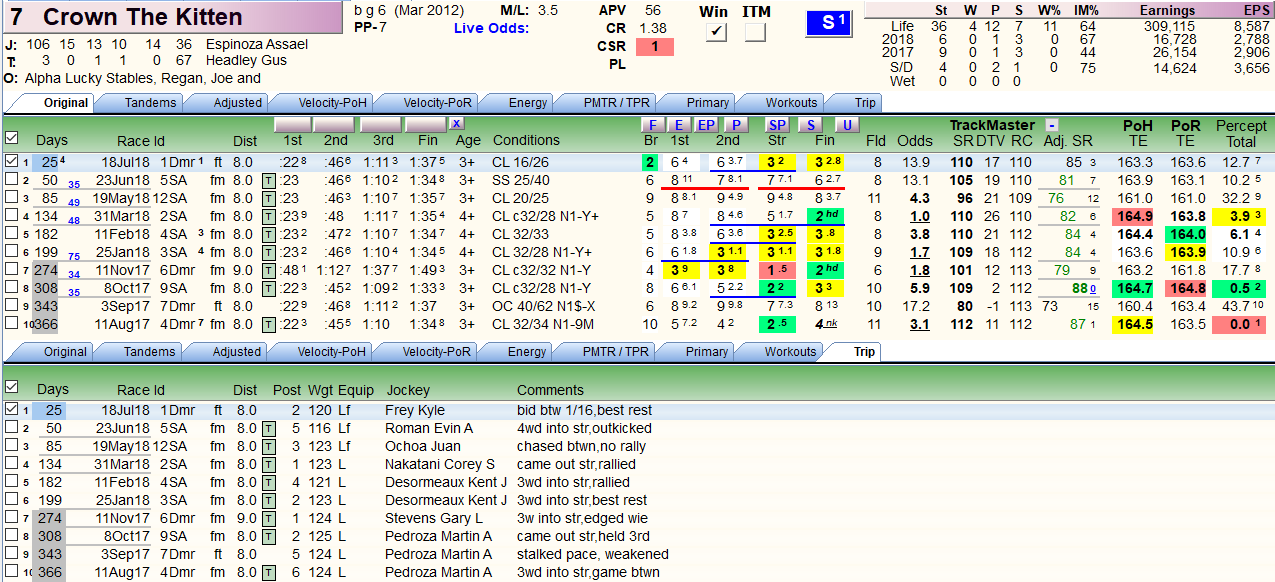Select the SP pace filter button
Viewport: 1275px width, 582px height.
tap(777, 125)
